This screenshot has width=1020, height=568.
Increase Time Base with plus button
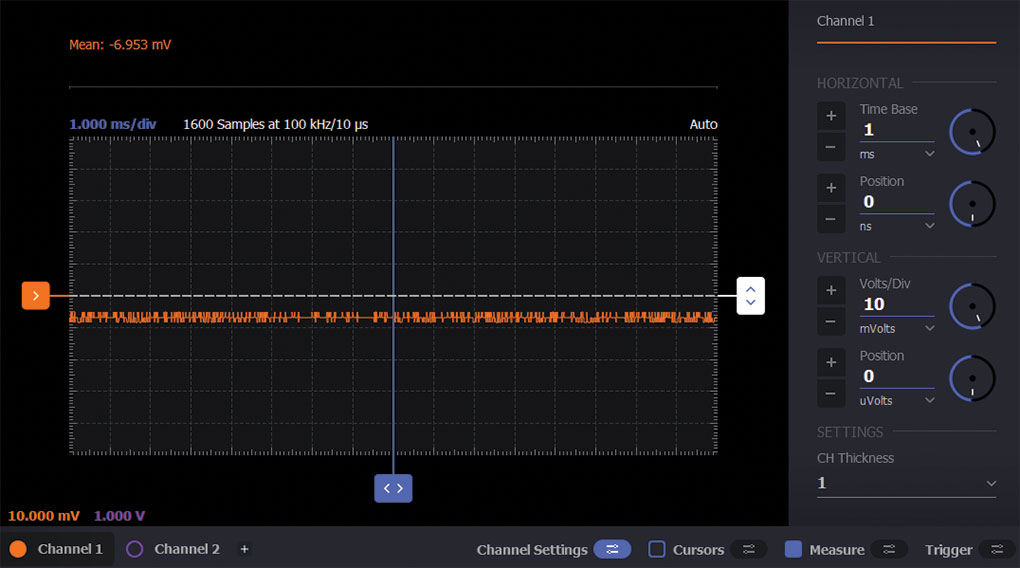point(831,116)
